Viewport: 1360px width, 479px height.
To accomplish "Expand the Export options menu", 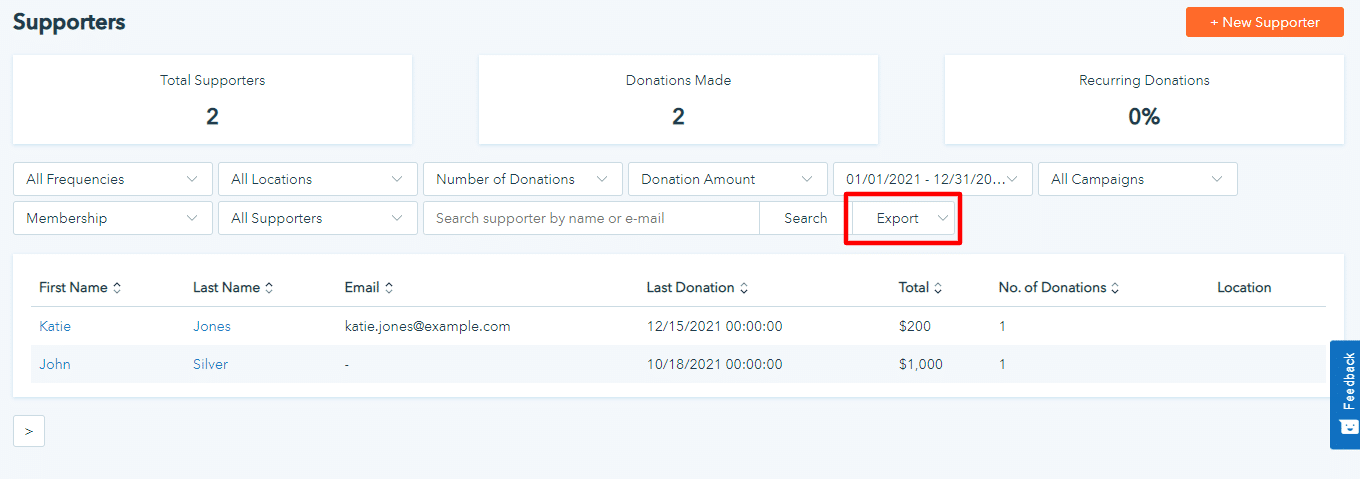I will (x=904, y=218).
